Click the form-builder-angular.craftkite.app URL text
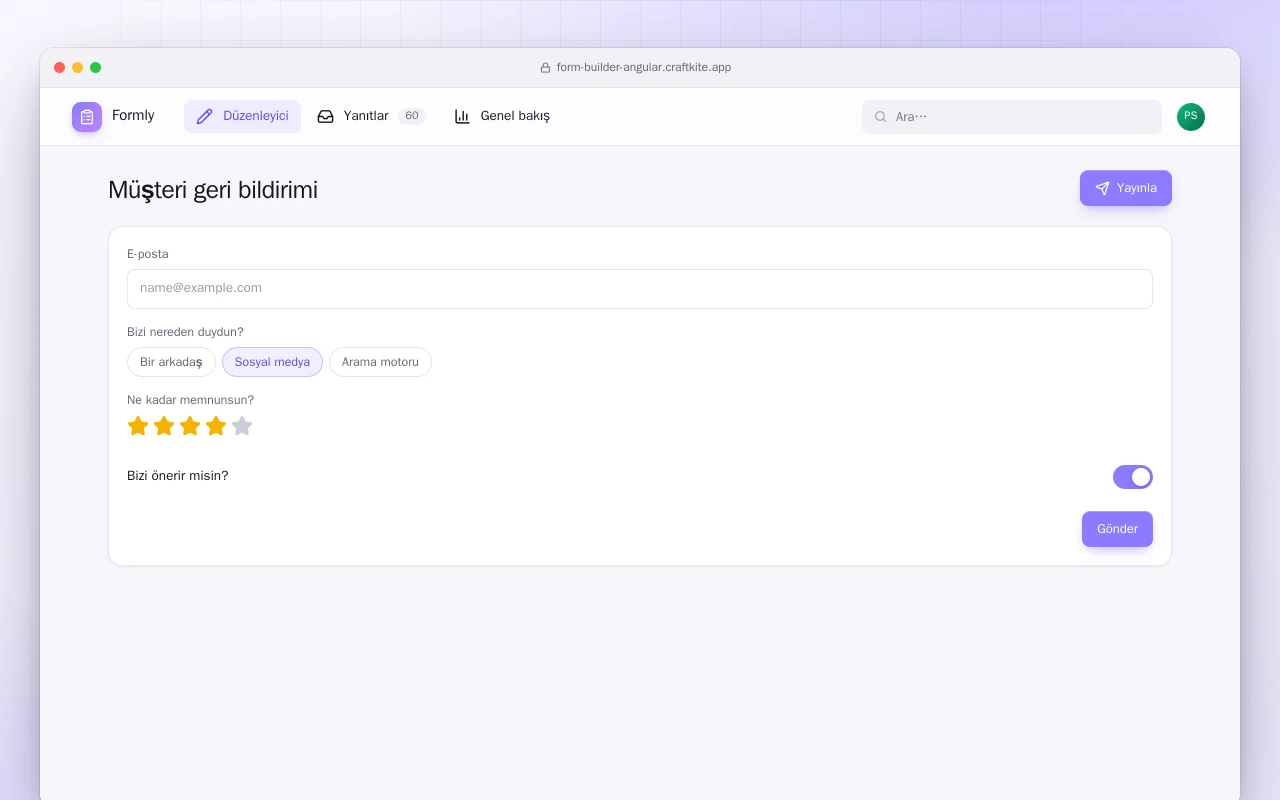 pos(644,68)
